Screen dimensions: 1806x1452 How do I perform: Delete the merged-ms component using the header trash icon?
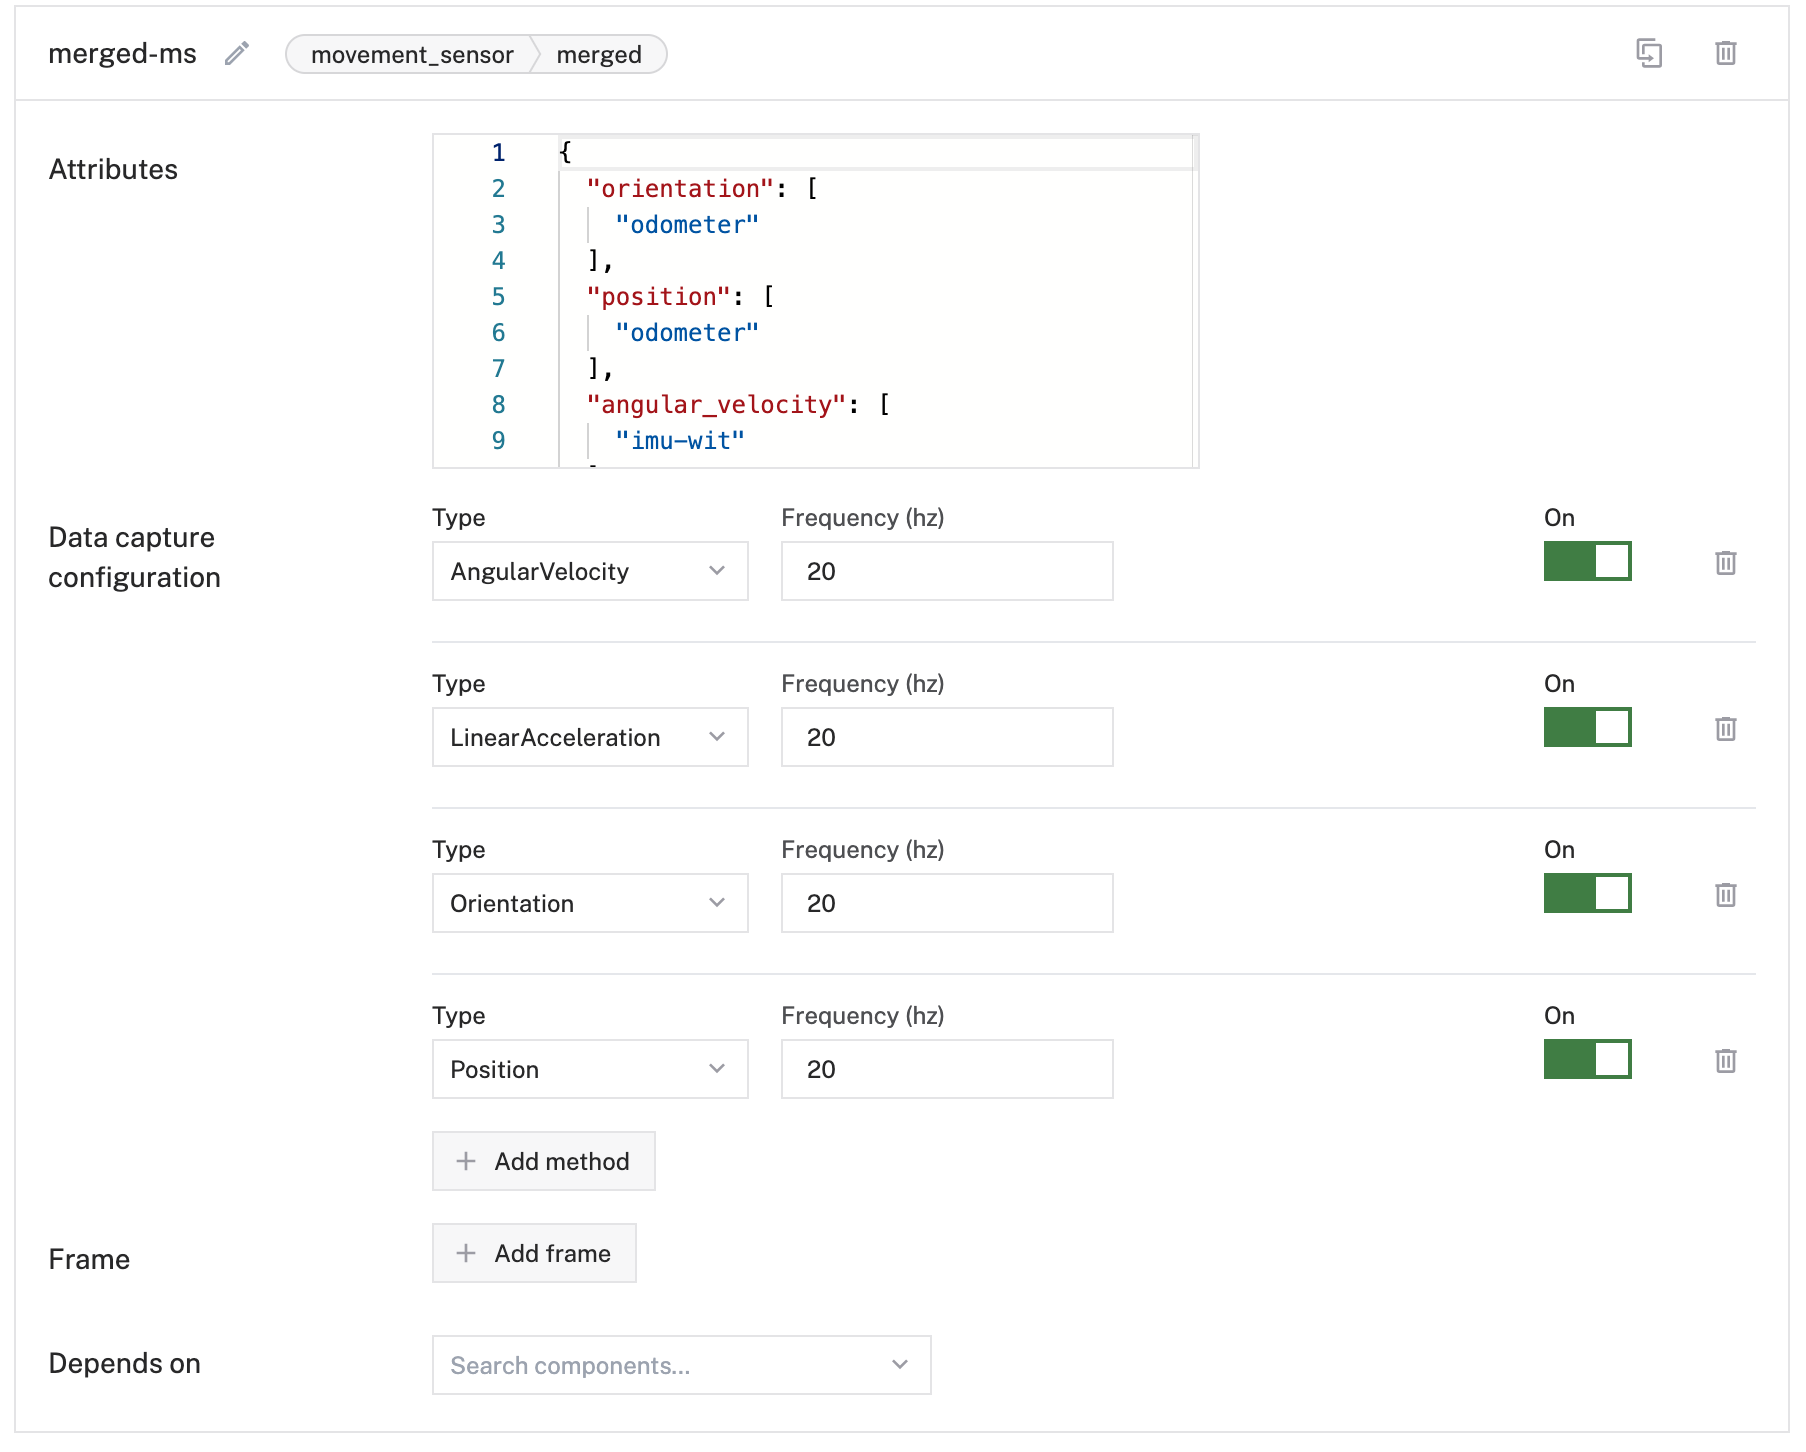[1725, 53]
